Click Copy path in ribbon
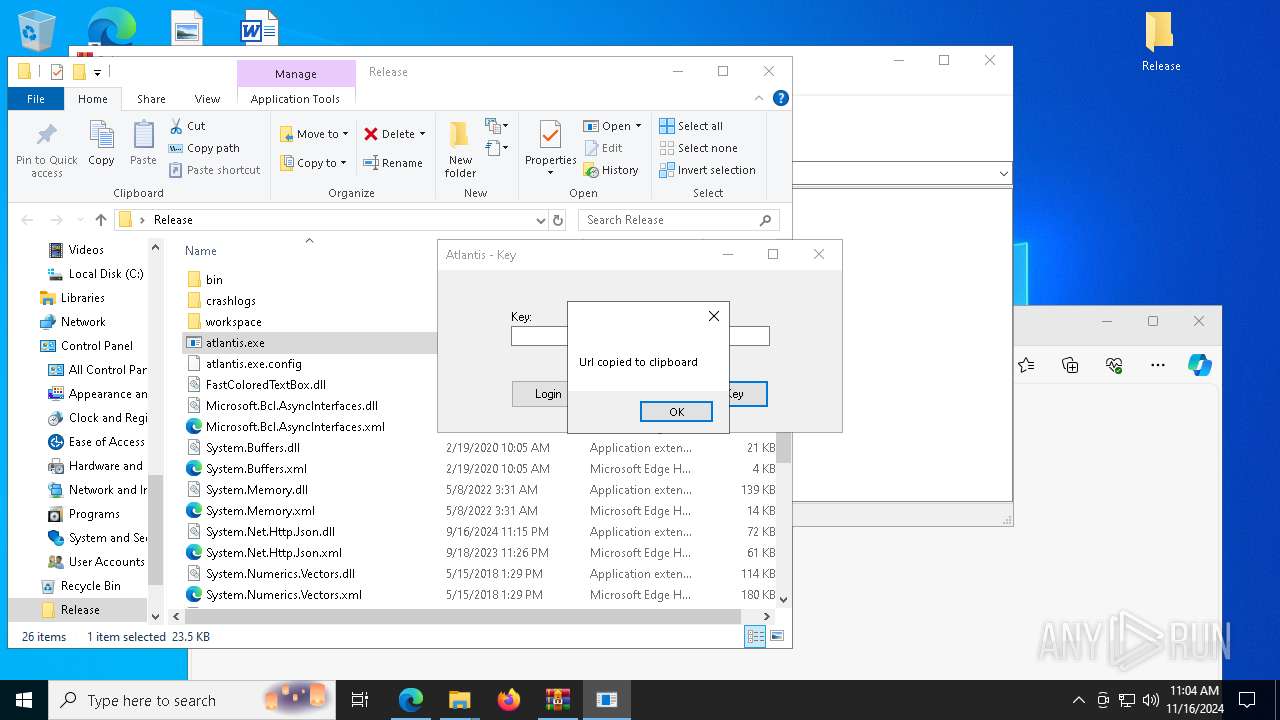This screenshot has width=1280, height=720. (x=204, y=148)
